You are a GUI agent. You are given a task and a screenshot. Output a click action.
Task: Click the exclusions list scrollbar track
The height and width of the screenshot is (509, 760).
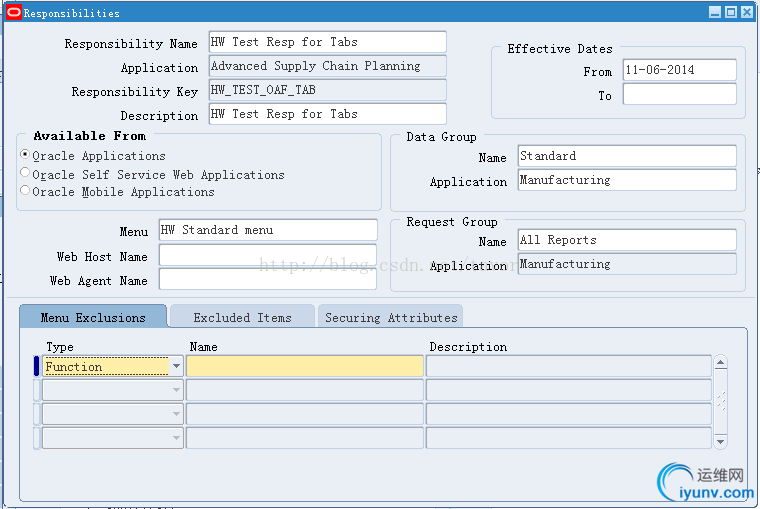721,402
